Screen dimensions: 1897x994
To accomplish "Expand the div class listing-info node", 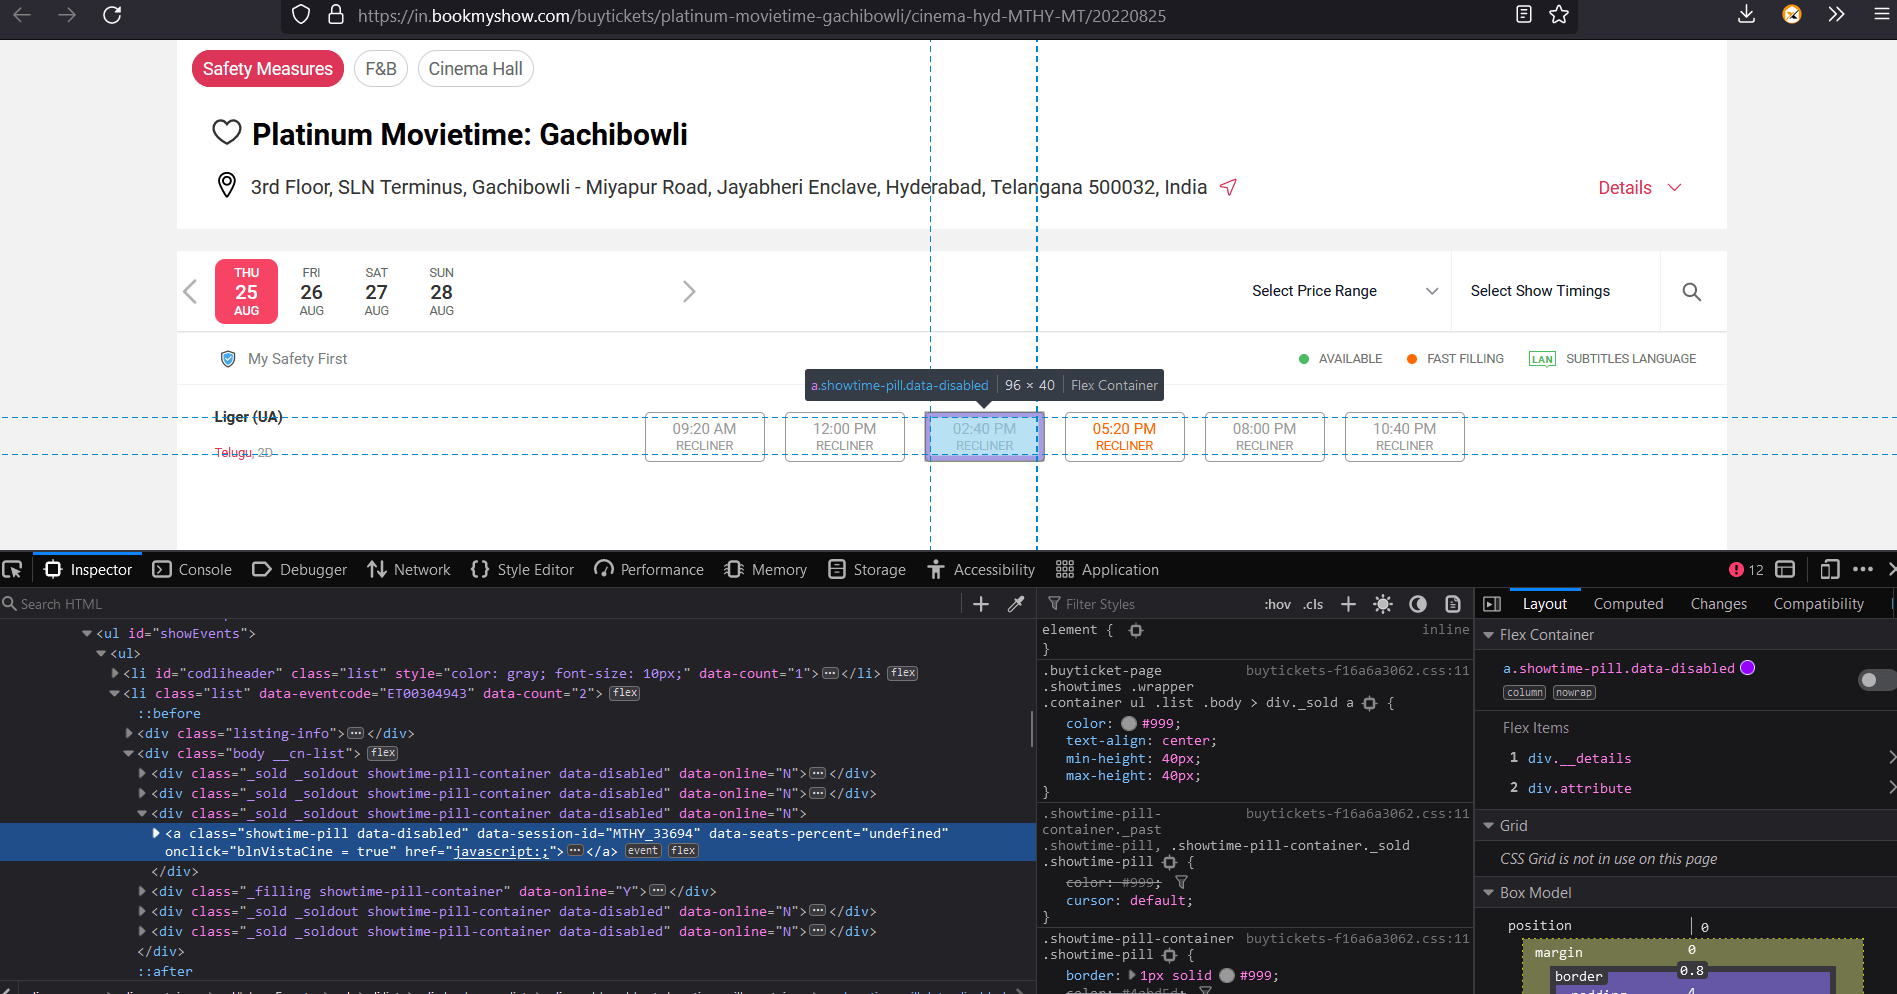I will tap(129, 733).
